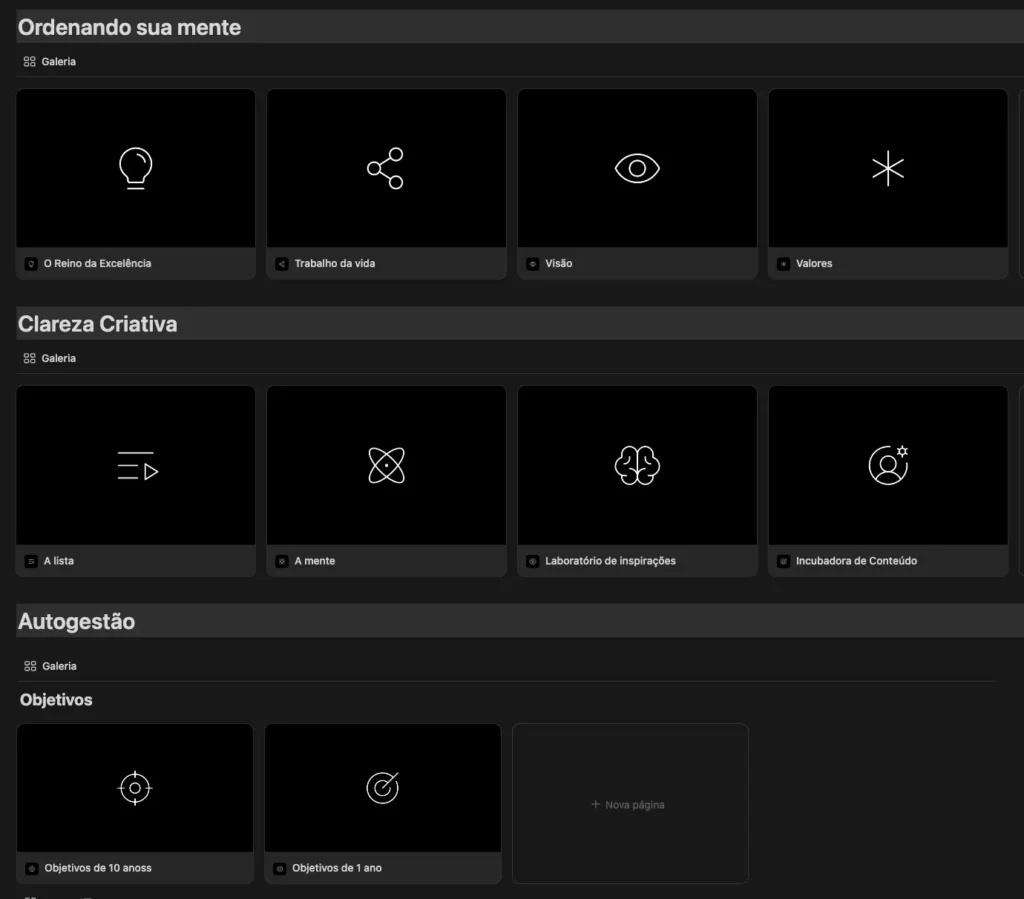Click the playlist icon on A lista card

click(x=137, y=466)
